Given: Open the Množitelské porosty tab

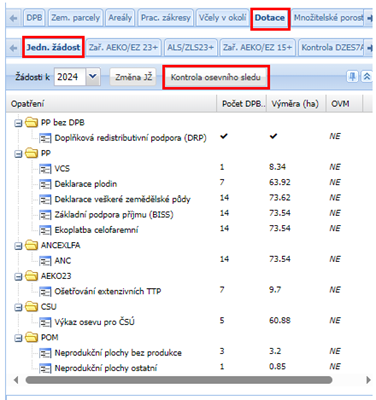Looking at the screenshot, I should (328, 17).
